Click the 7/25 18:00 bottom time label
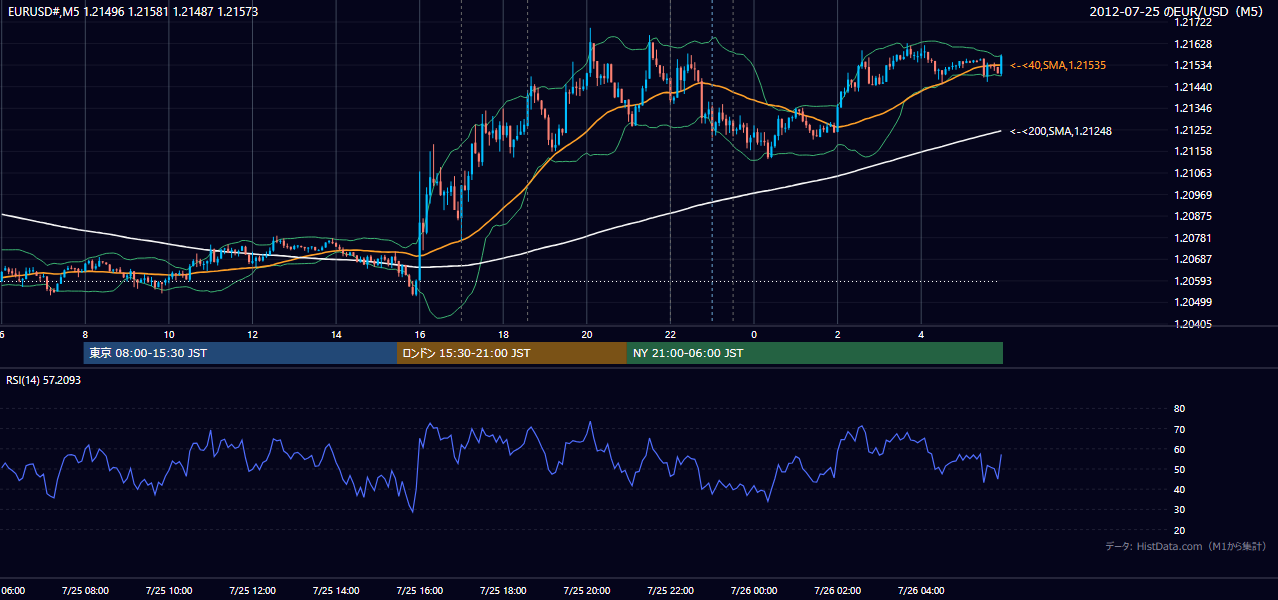This screenshot has height=600, width=1278. pos(503,590)
